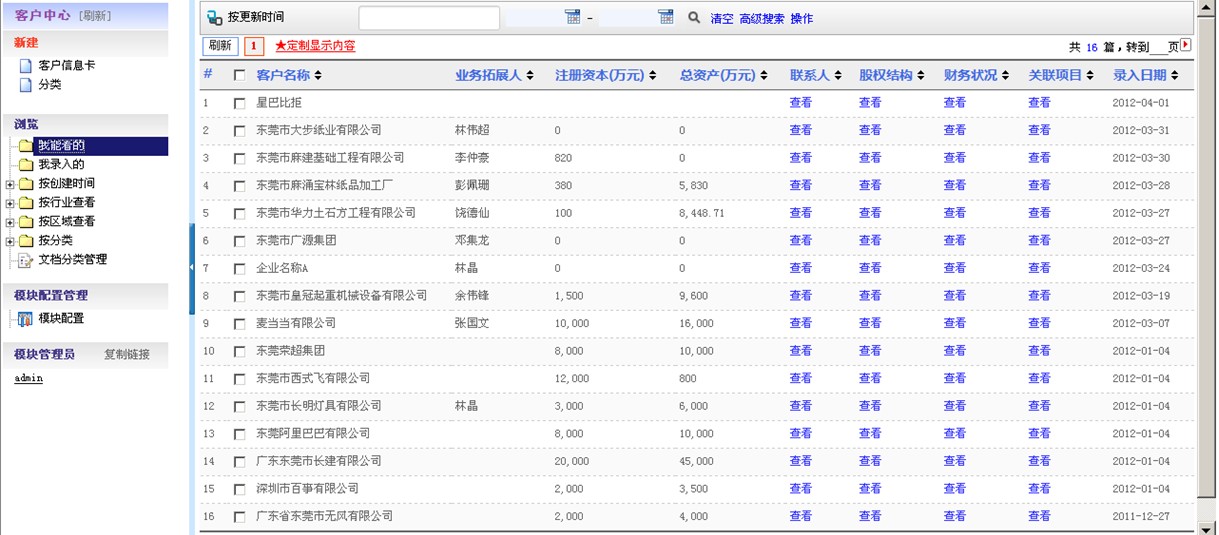Open 模块配置 under module management
The image size is (1219, 535).
coord(62,319)
